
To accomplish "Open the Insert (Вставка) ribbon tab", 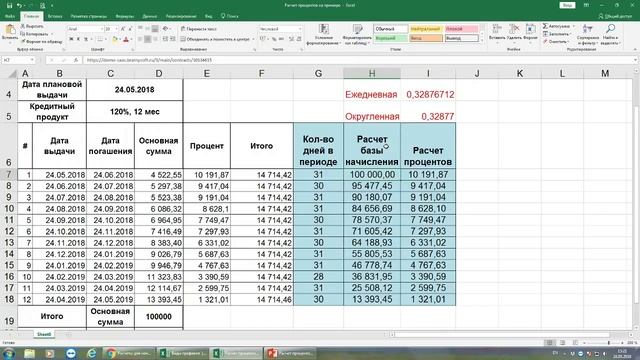I will (55, 16).
